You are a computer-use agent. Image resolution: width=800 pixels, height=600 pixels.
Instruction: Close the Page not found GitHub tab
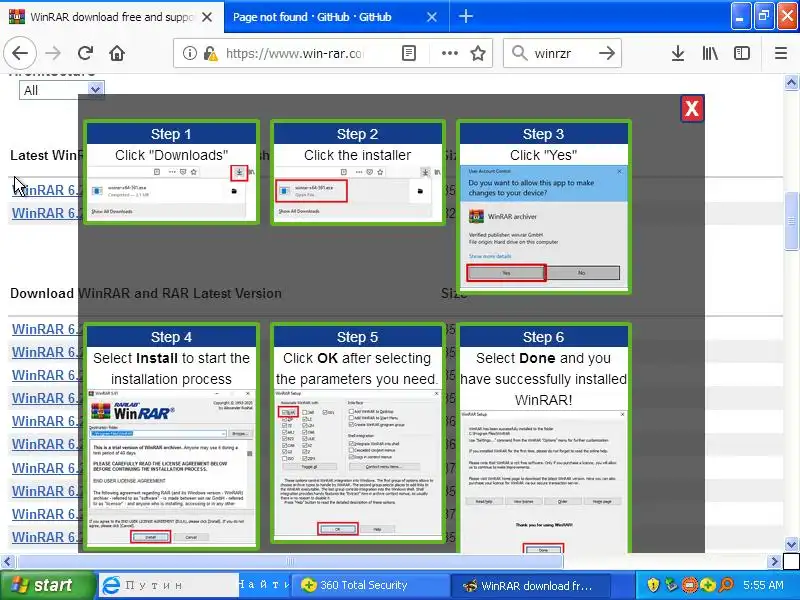(x=432, y=17)
